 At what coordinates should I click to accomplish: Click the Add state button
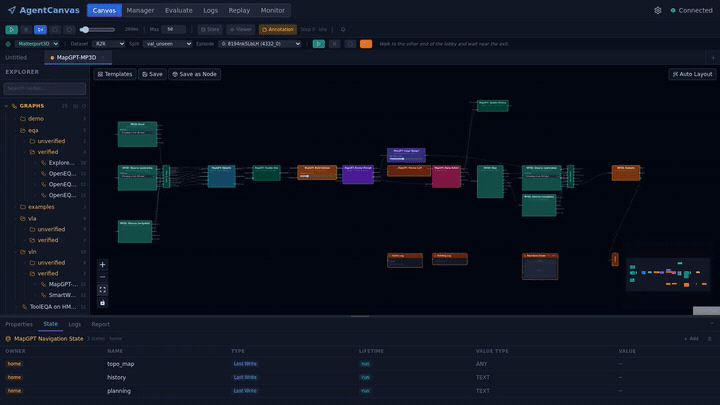691,339
